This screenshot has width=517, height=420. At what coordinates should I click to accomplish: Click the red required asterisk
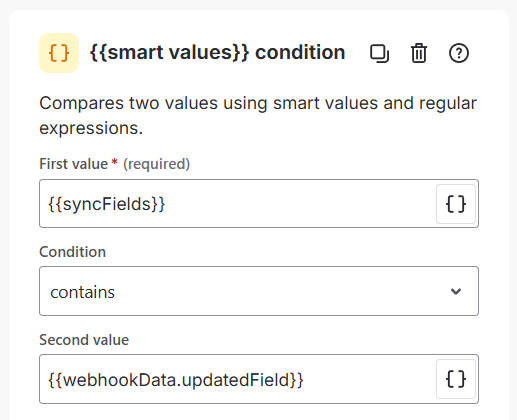click(x=114, y=162)
